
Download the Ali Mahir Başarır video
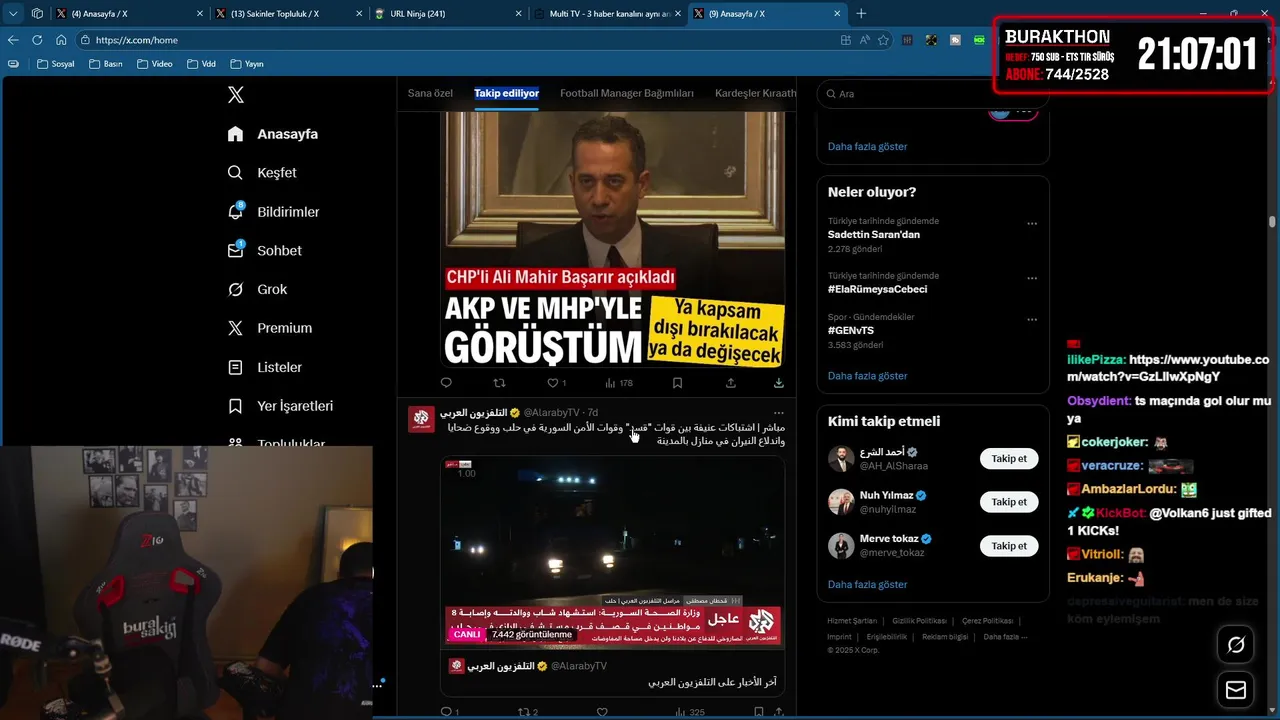tap(778, 383)
